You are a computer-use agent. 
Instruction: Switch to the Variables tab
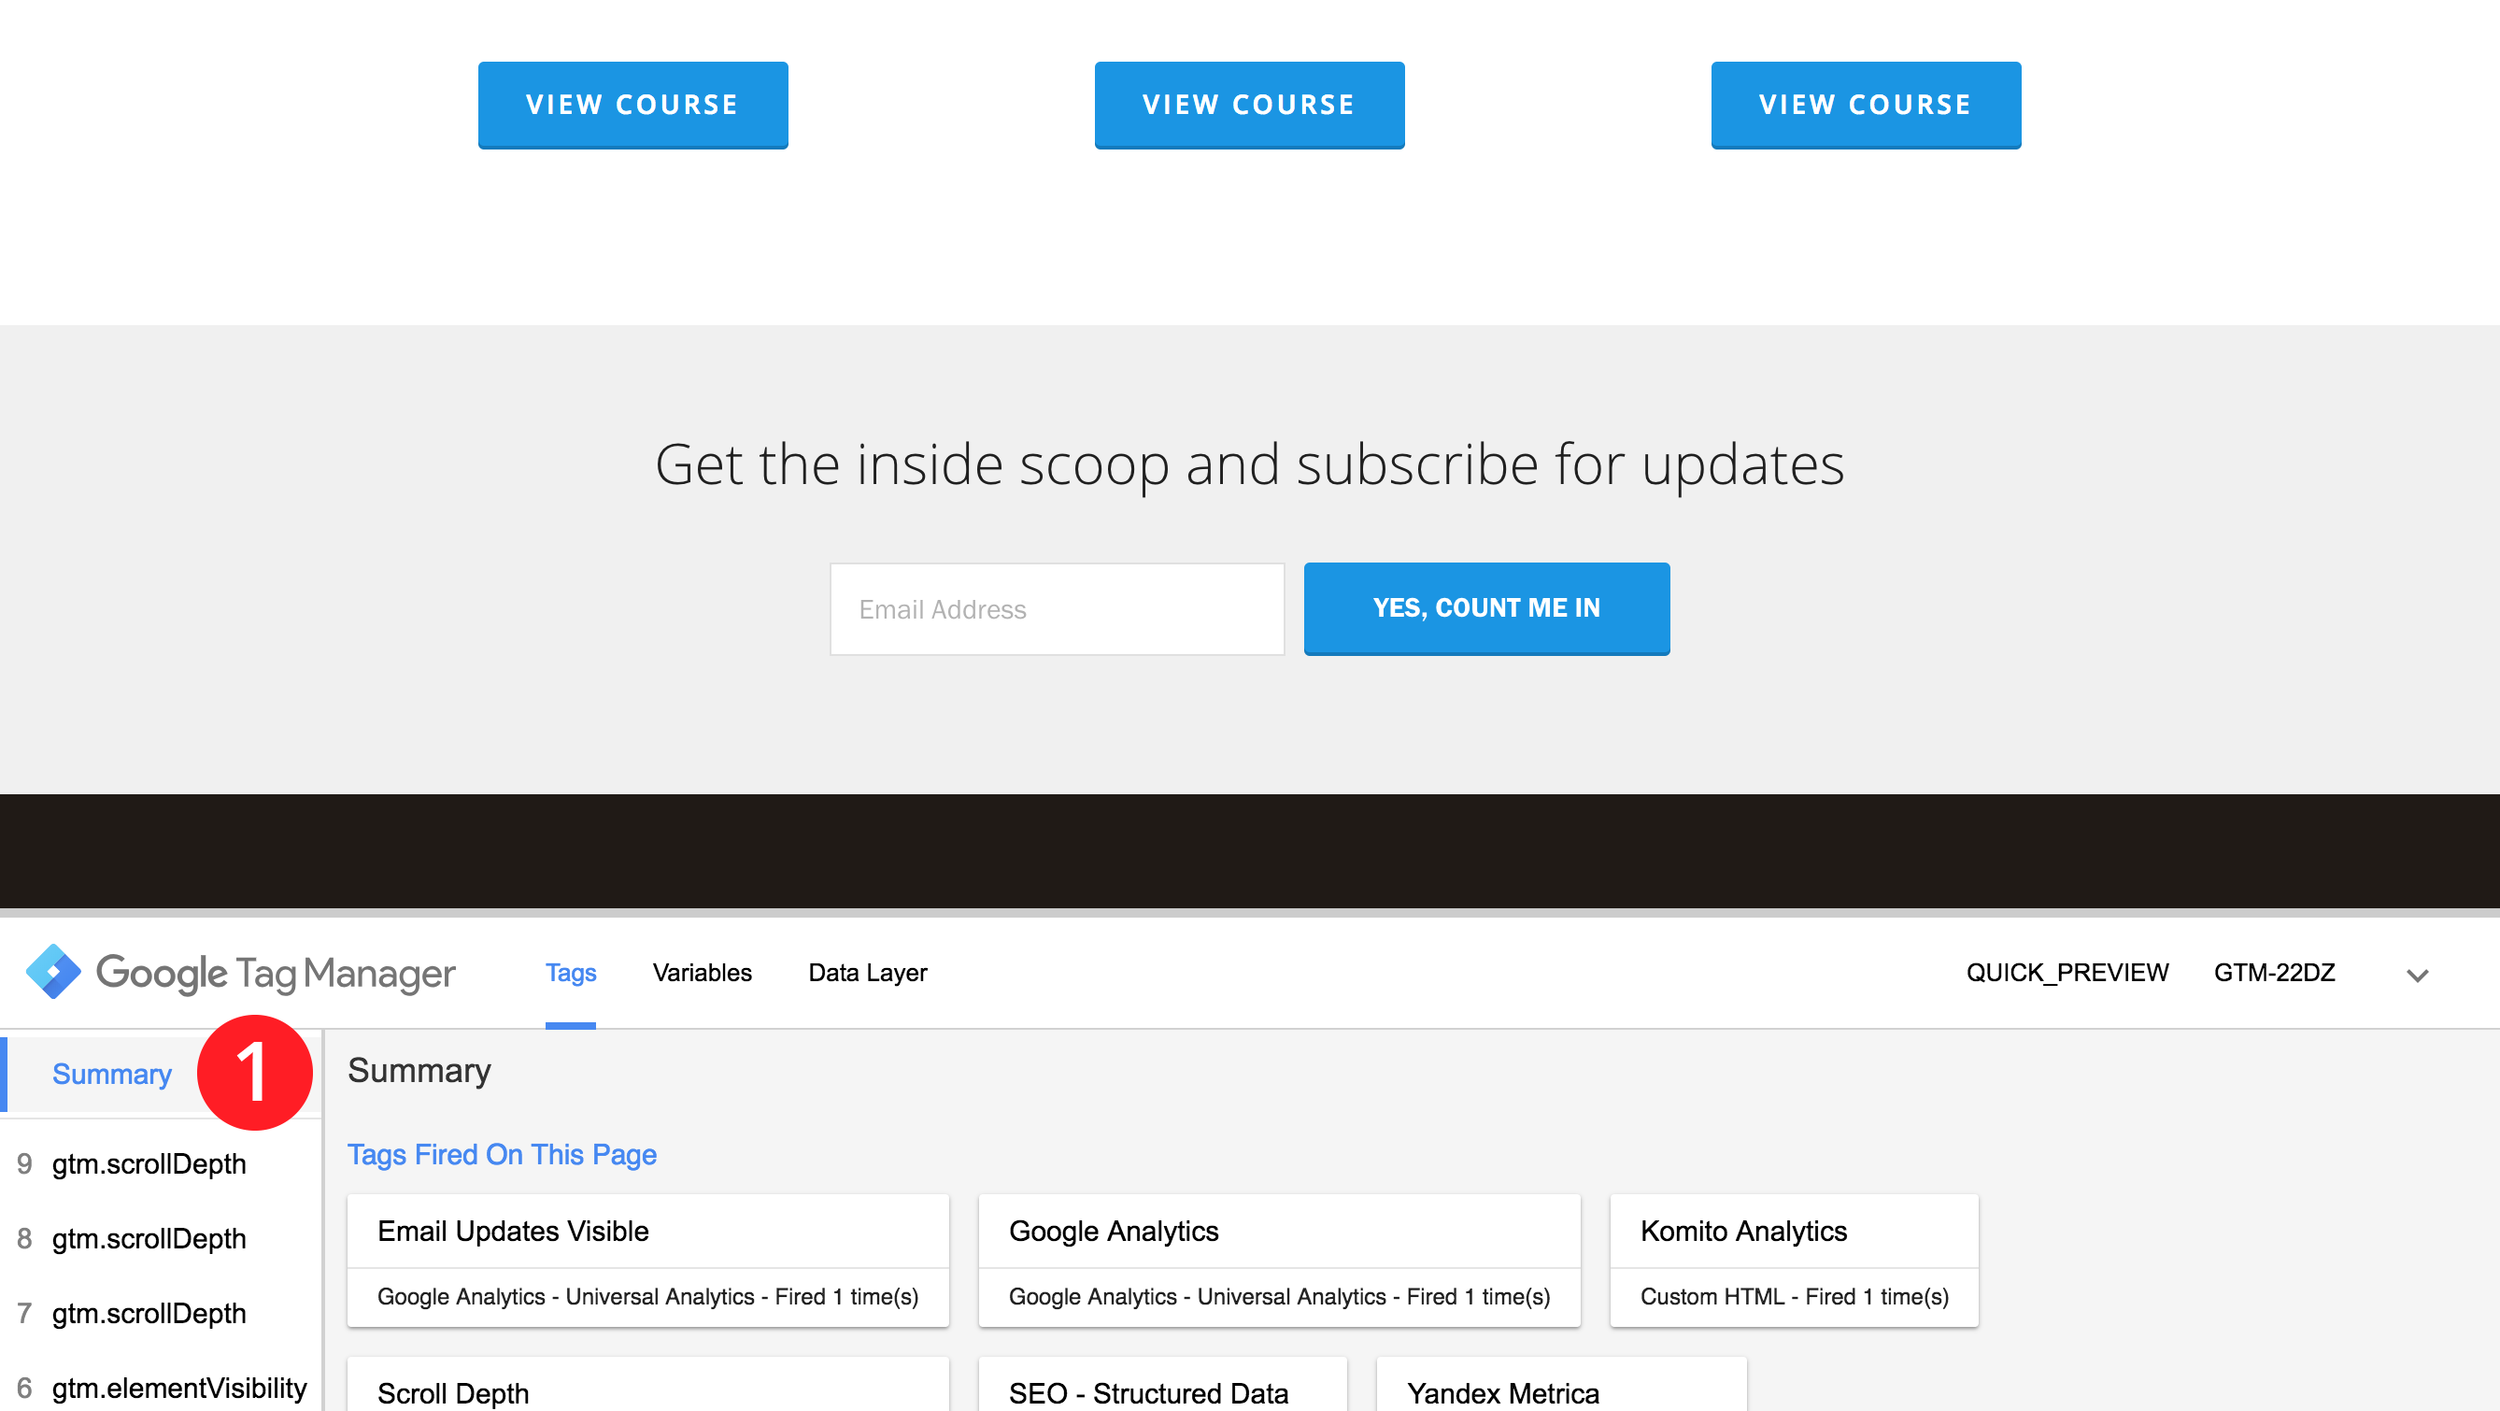click(701, 972)
